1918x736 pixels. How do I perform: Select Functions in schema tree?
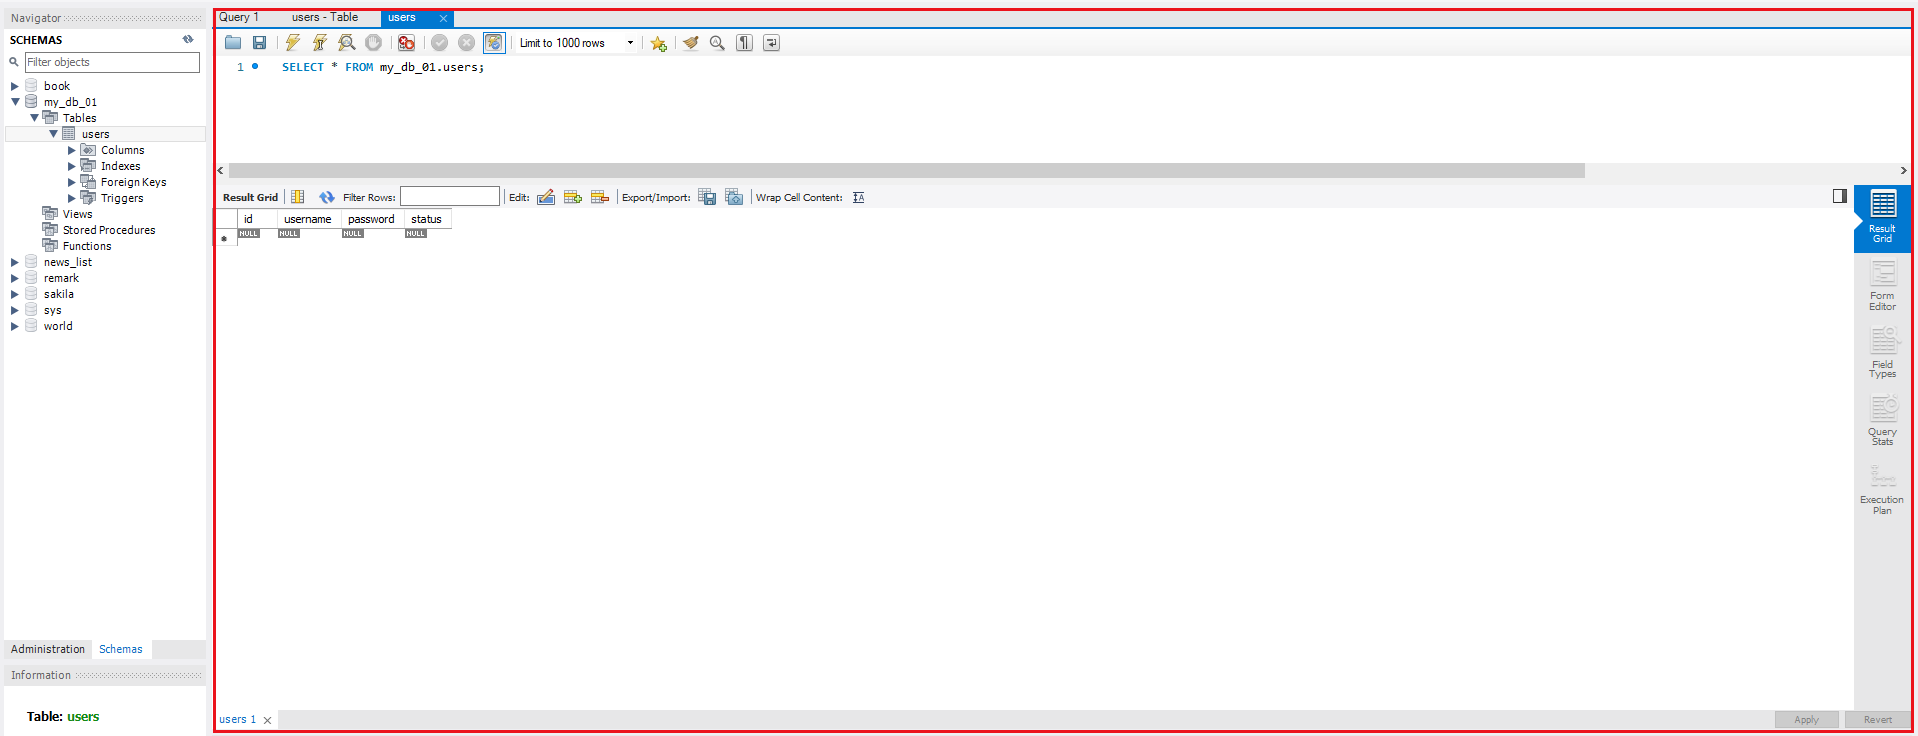point(87,246)
